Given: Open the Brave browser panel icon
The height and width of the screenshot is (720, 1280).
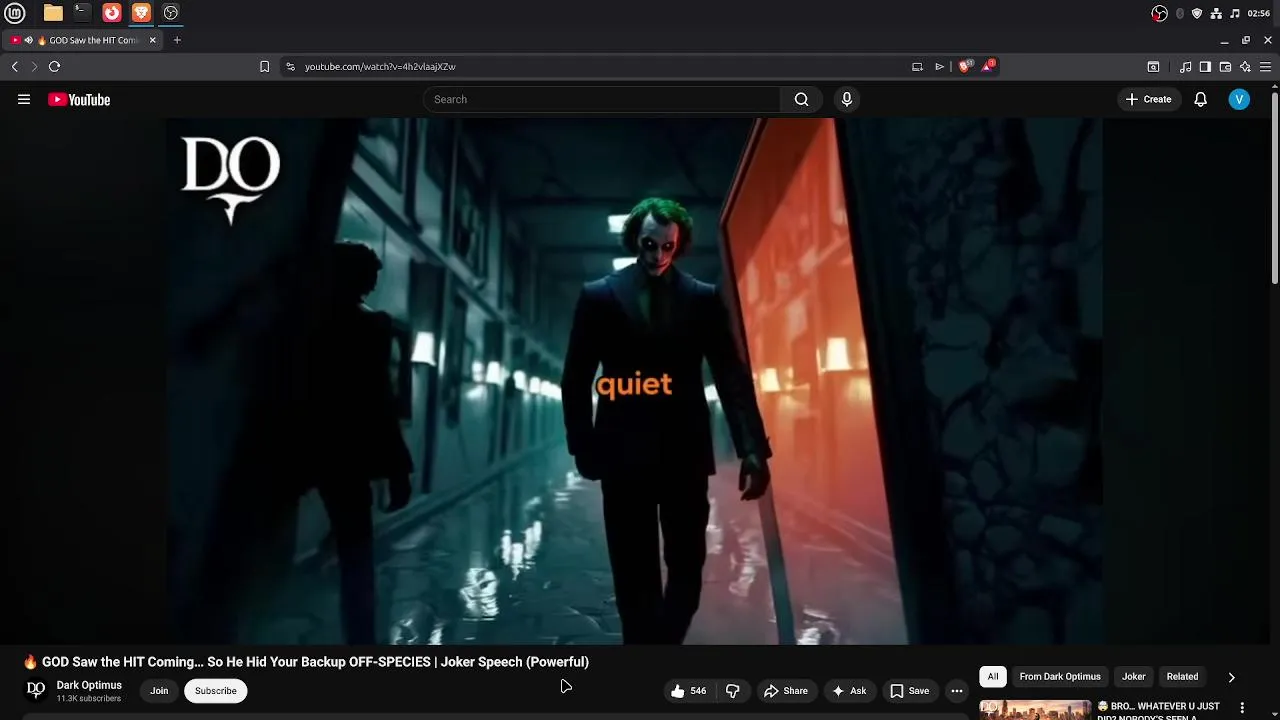Looking at the screenshot, I should (141, 13).
